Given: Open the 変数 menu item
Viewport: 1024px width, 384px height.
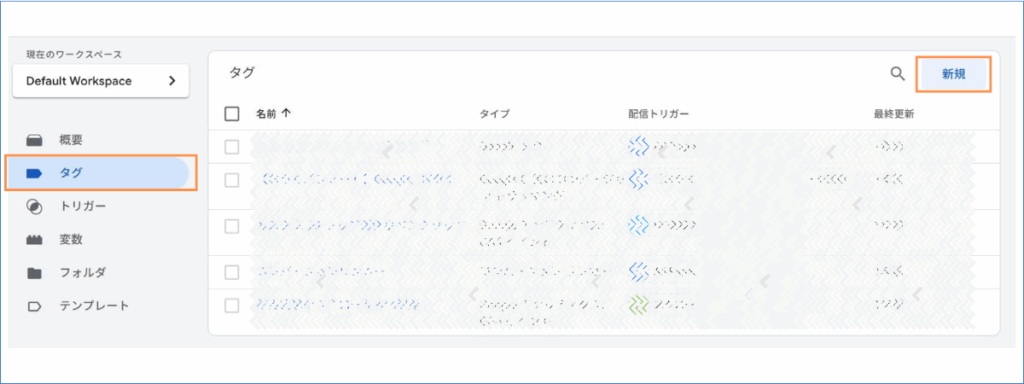Looking at the screenshot, I should click(x=71, y=240).
